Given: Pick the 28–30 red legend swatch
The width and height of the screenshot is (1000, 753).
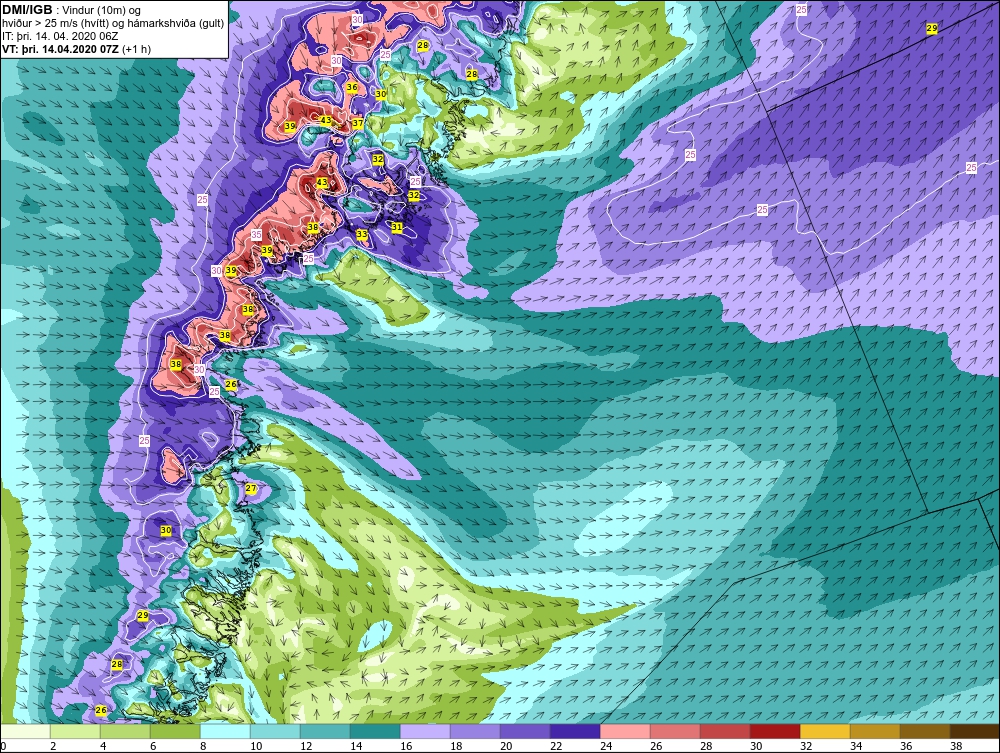Looking at the screenshot, I should point(725,731).
